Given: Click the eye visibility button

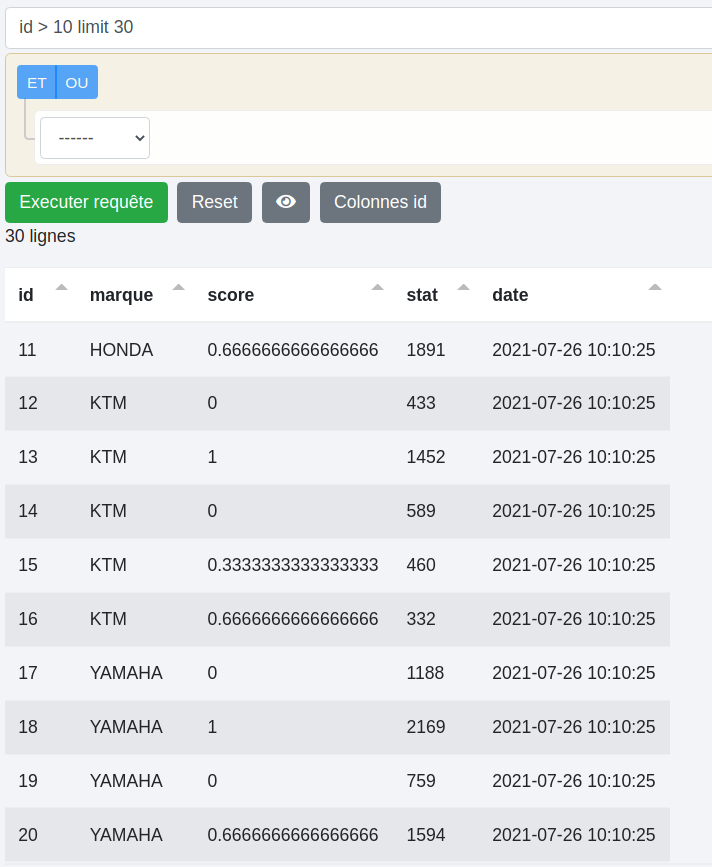Looking at the screenshot, I should click(x=286, y=202).
